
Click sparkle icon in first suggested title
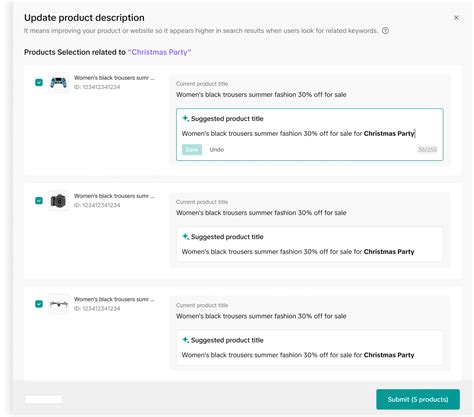(185, 118)
